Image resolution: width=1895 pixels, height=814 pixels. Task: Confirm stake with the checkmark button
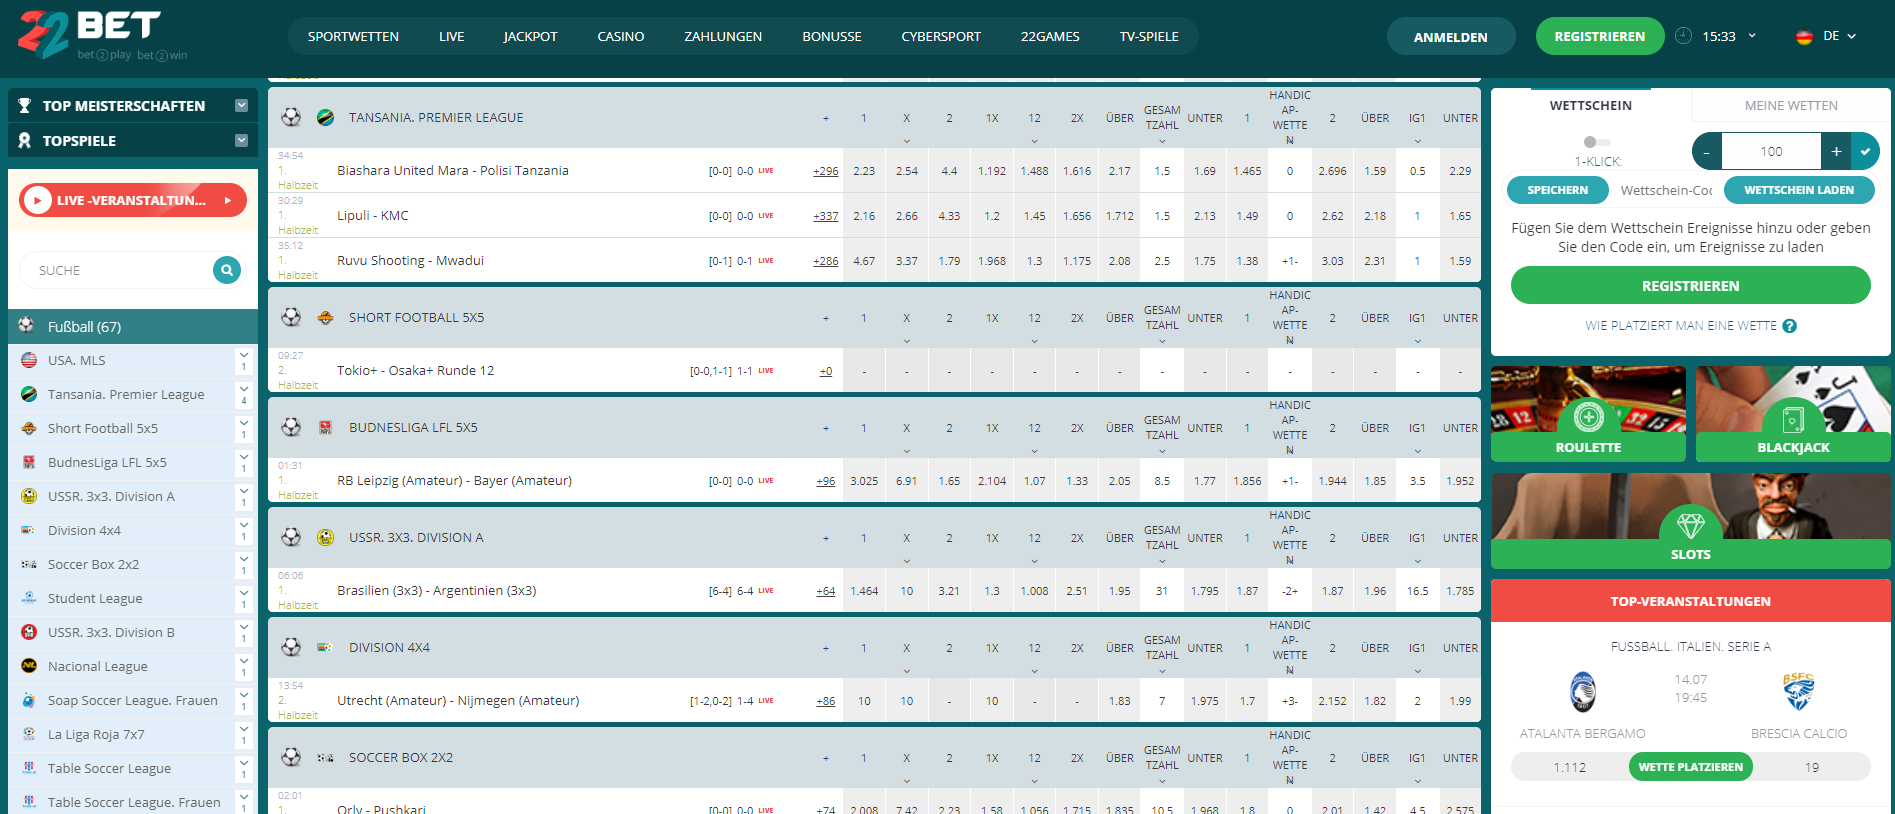click(x=1865, y=151)
